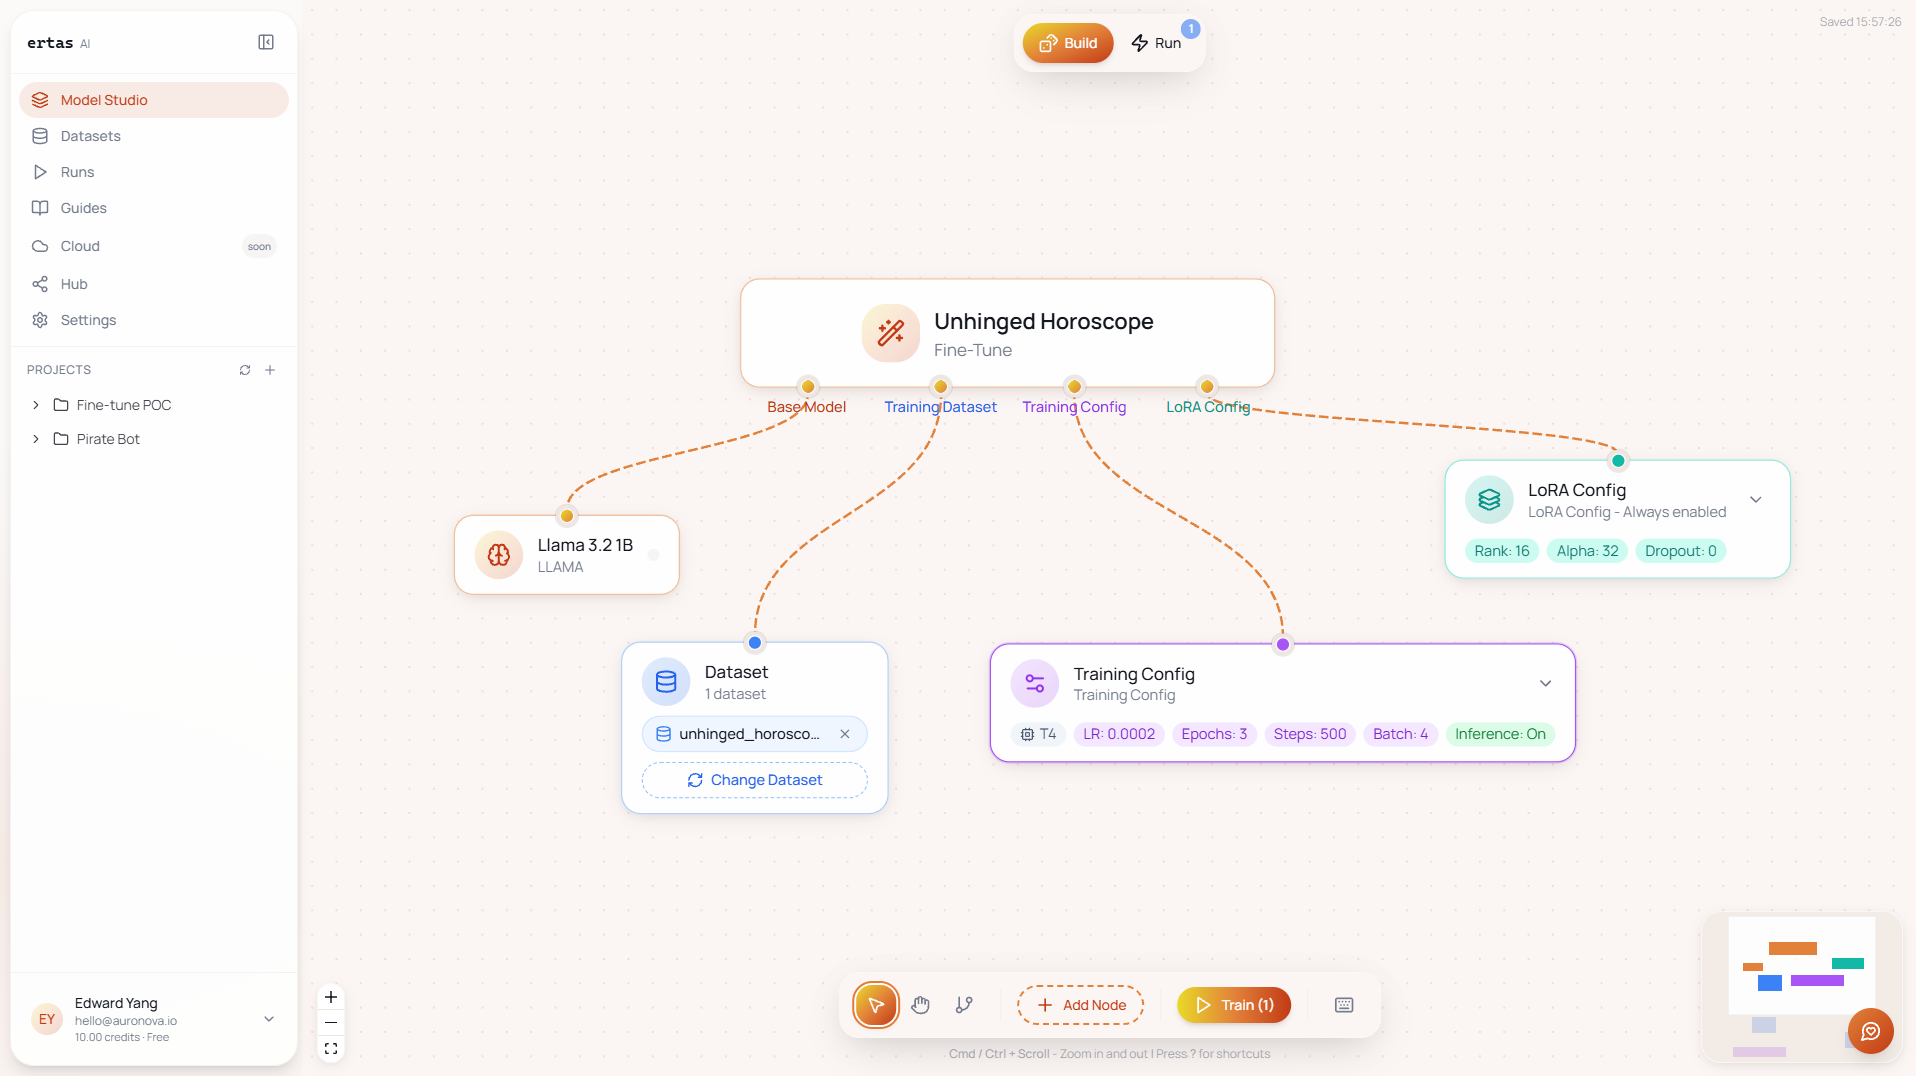Click the Training Config node purple connector

pyautogui.click(x=1283, y=645)
